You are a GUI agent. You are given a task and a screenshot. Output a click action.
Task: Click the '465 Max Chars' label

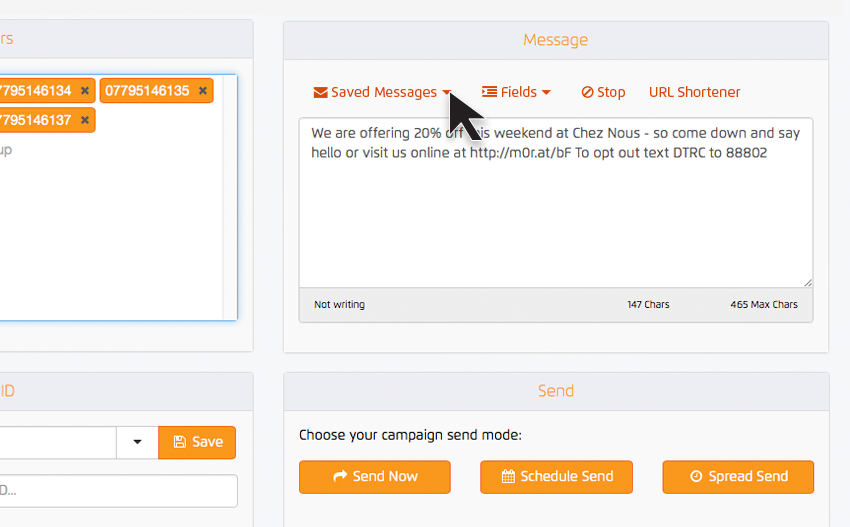tap(764, 305)
